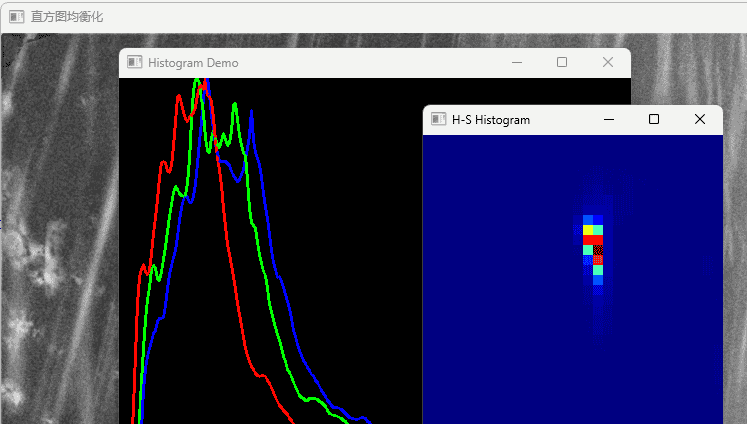
Task: Click the 直方图均衡化 window icon
Action: tap(17, 17)
